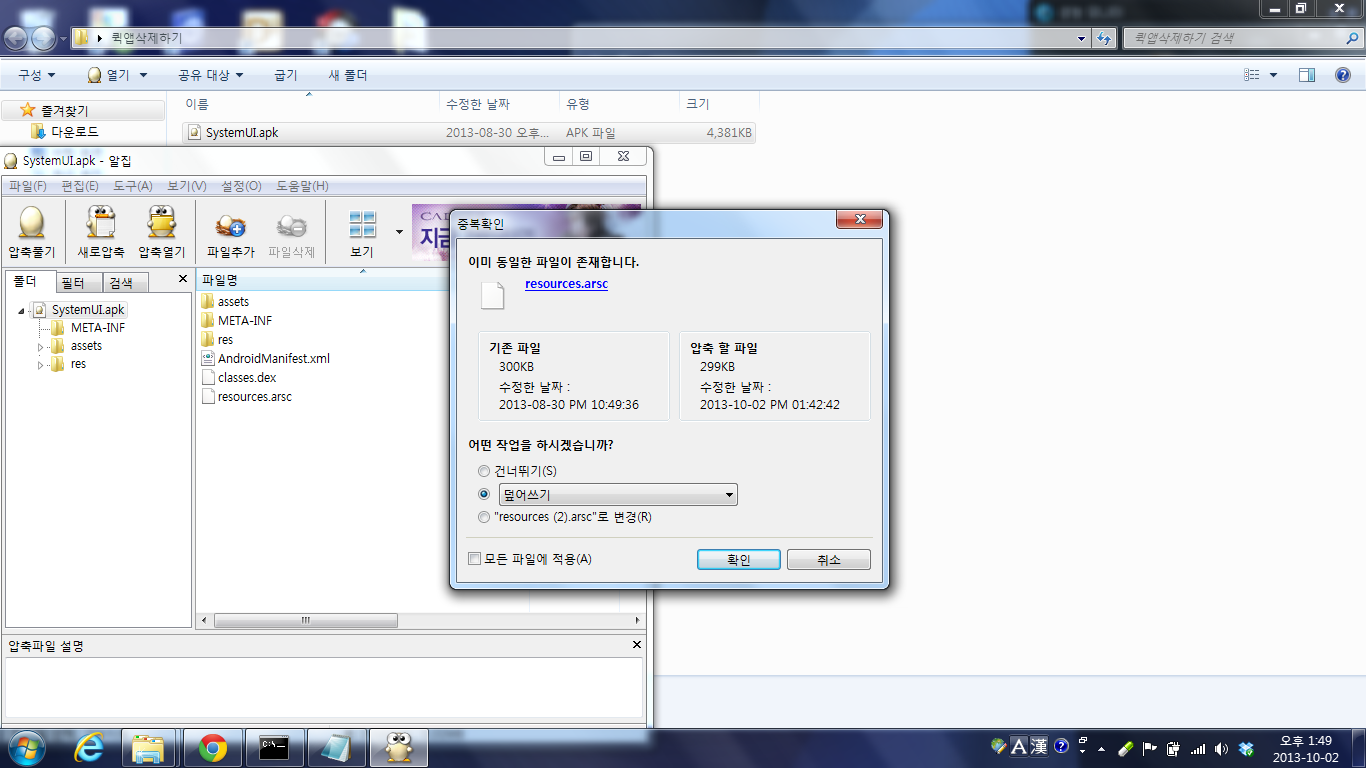Open the 도구(A) menu
This screenshot has width=1366, height=768.
click(x=132, y=186)
